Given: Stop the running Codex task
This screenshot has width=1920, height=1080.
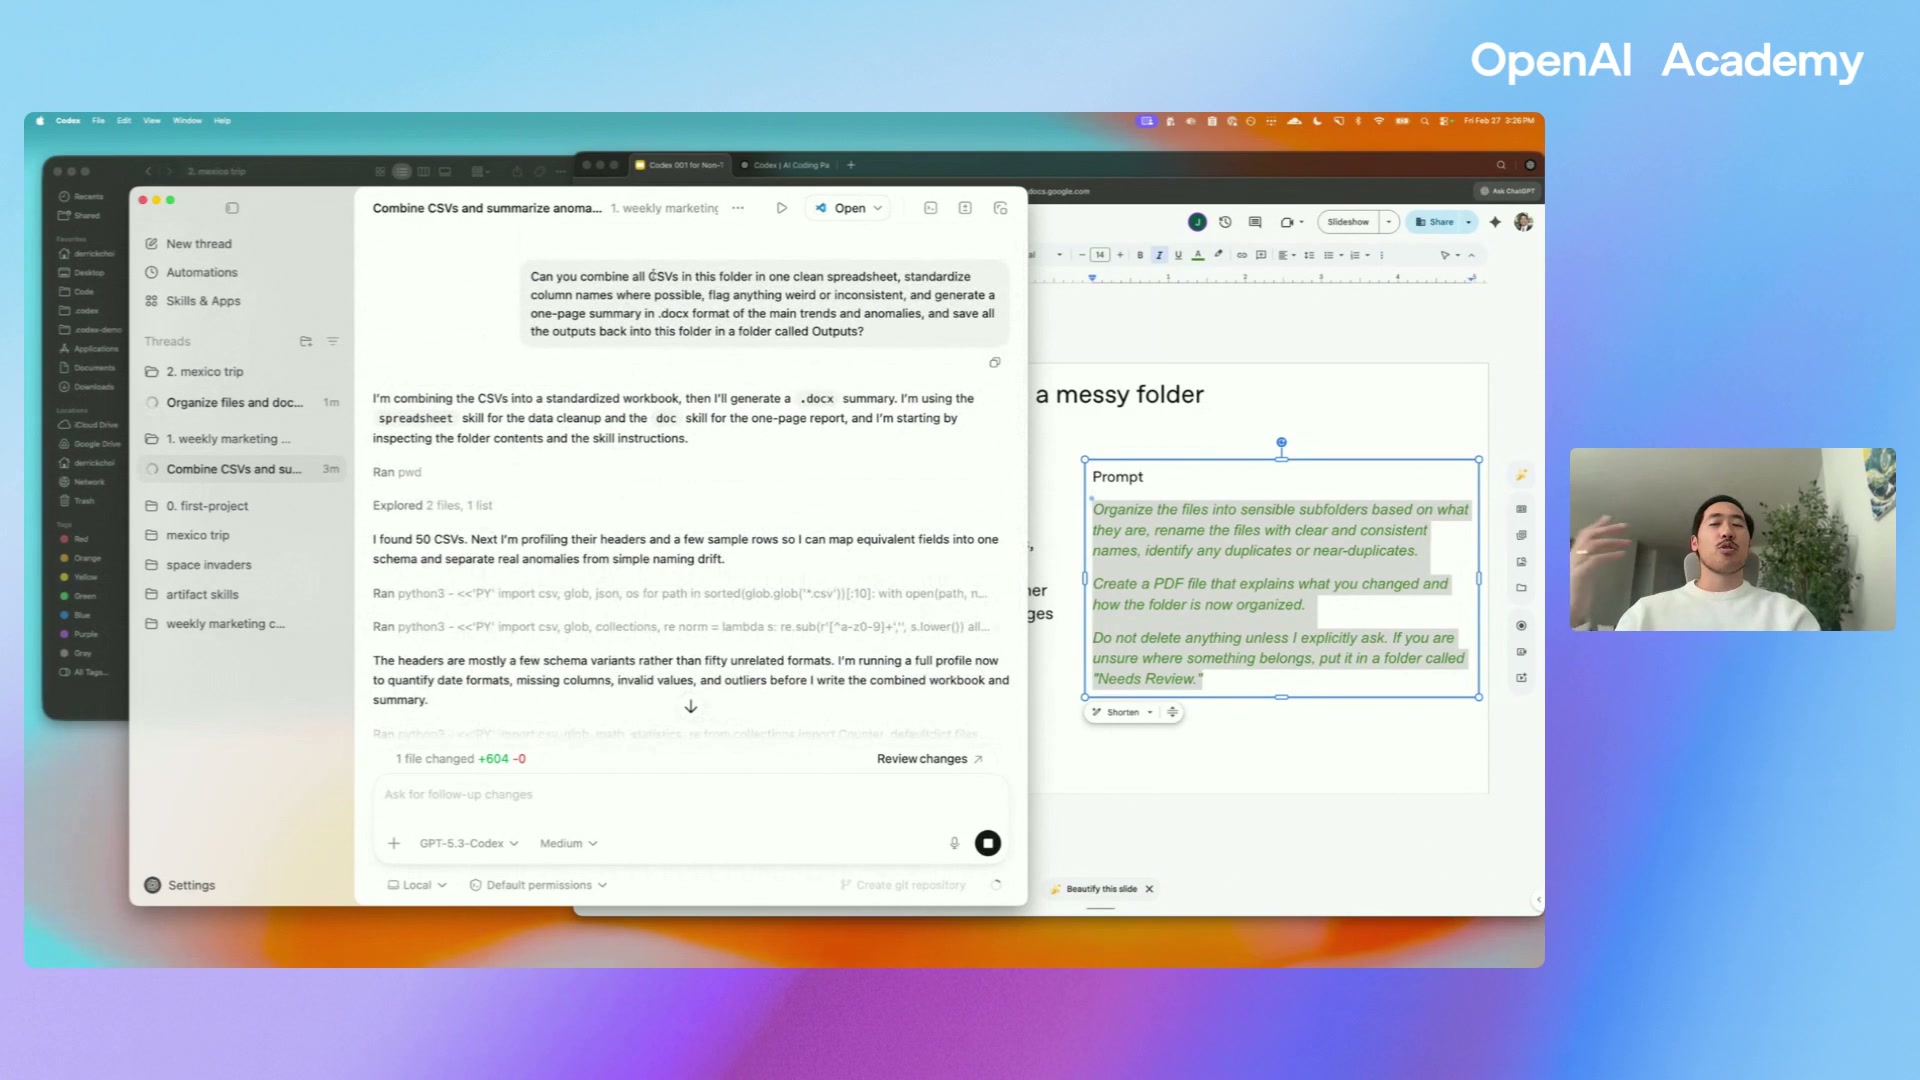Looking at the screenshot, I should point(987,843).
